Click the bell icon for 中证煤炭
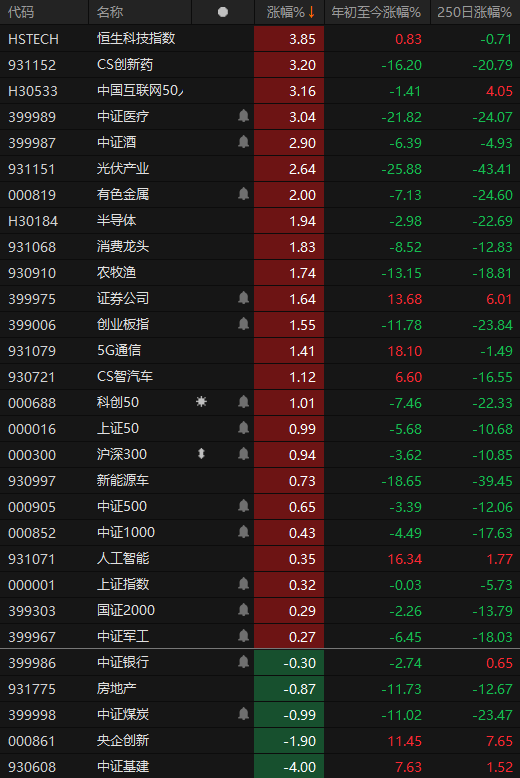Viewport: 520px width, 778px height. click(243, 714)
